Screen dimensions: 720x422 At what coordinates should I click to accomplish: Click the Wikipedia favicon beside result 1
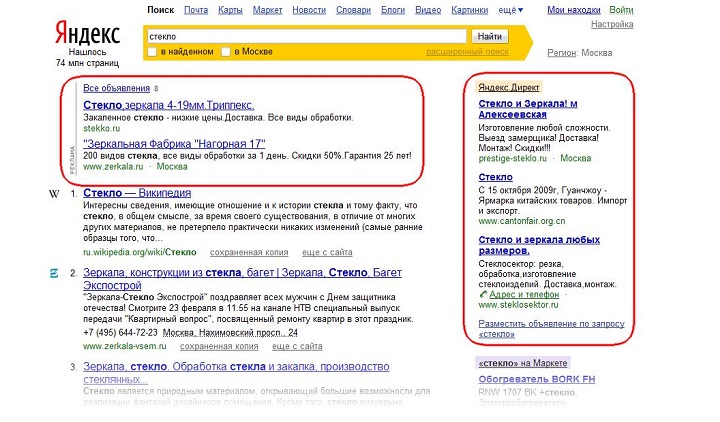click(54, 194)
